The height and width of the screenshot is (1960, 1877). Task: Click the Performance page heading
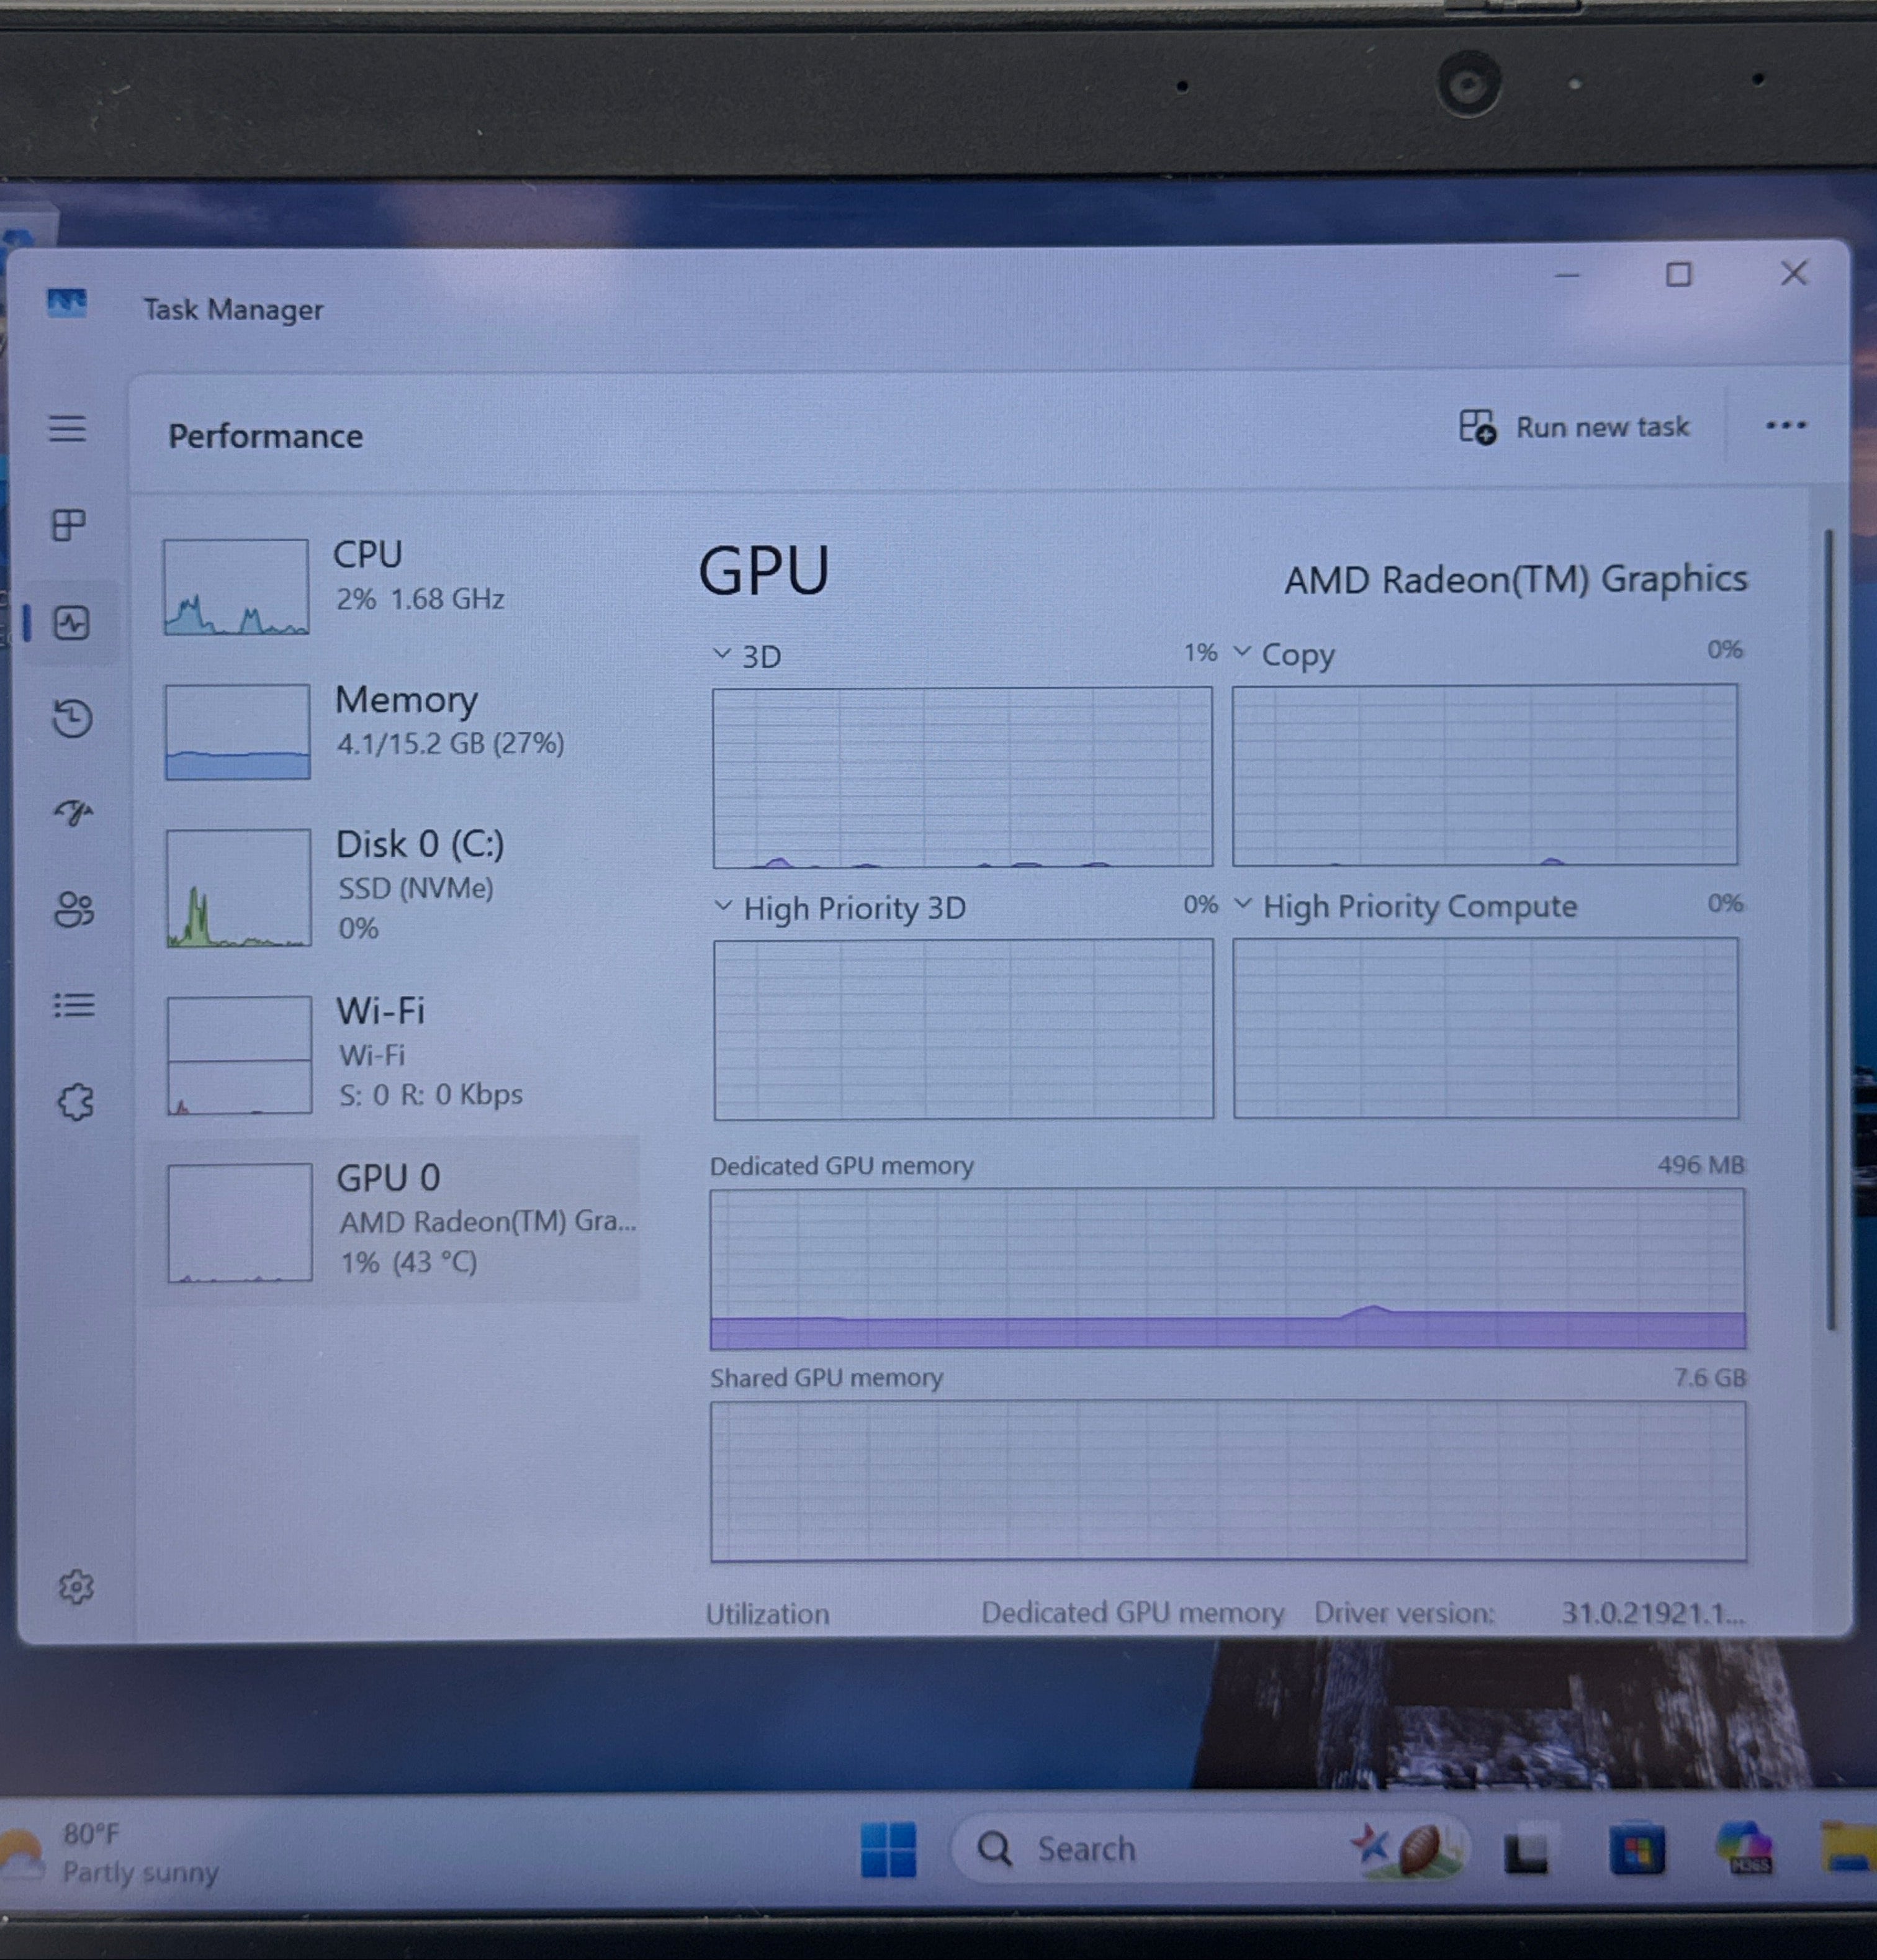pyautogui.click(x=265, y=436)
